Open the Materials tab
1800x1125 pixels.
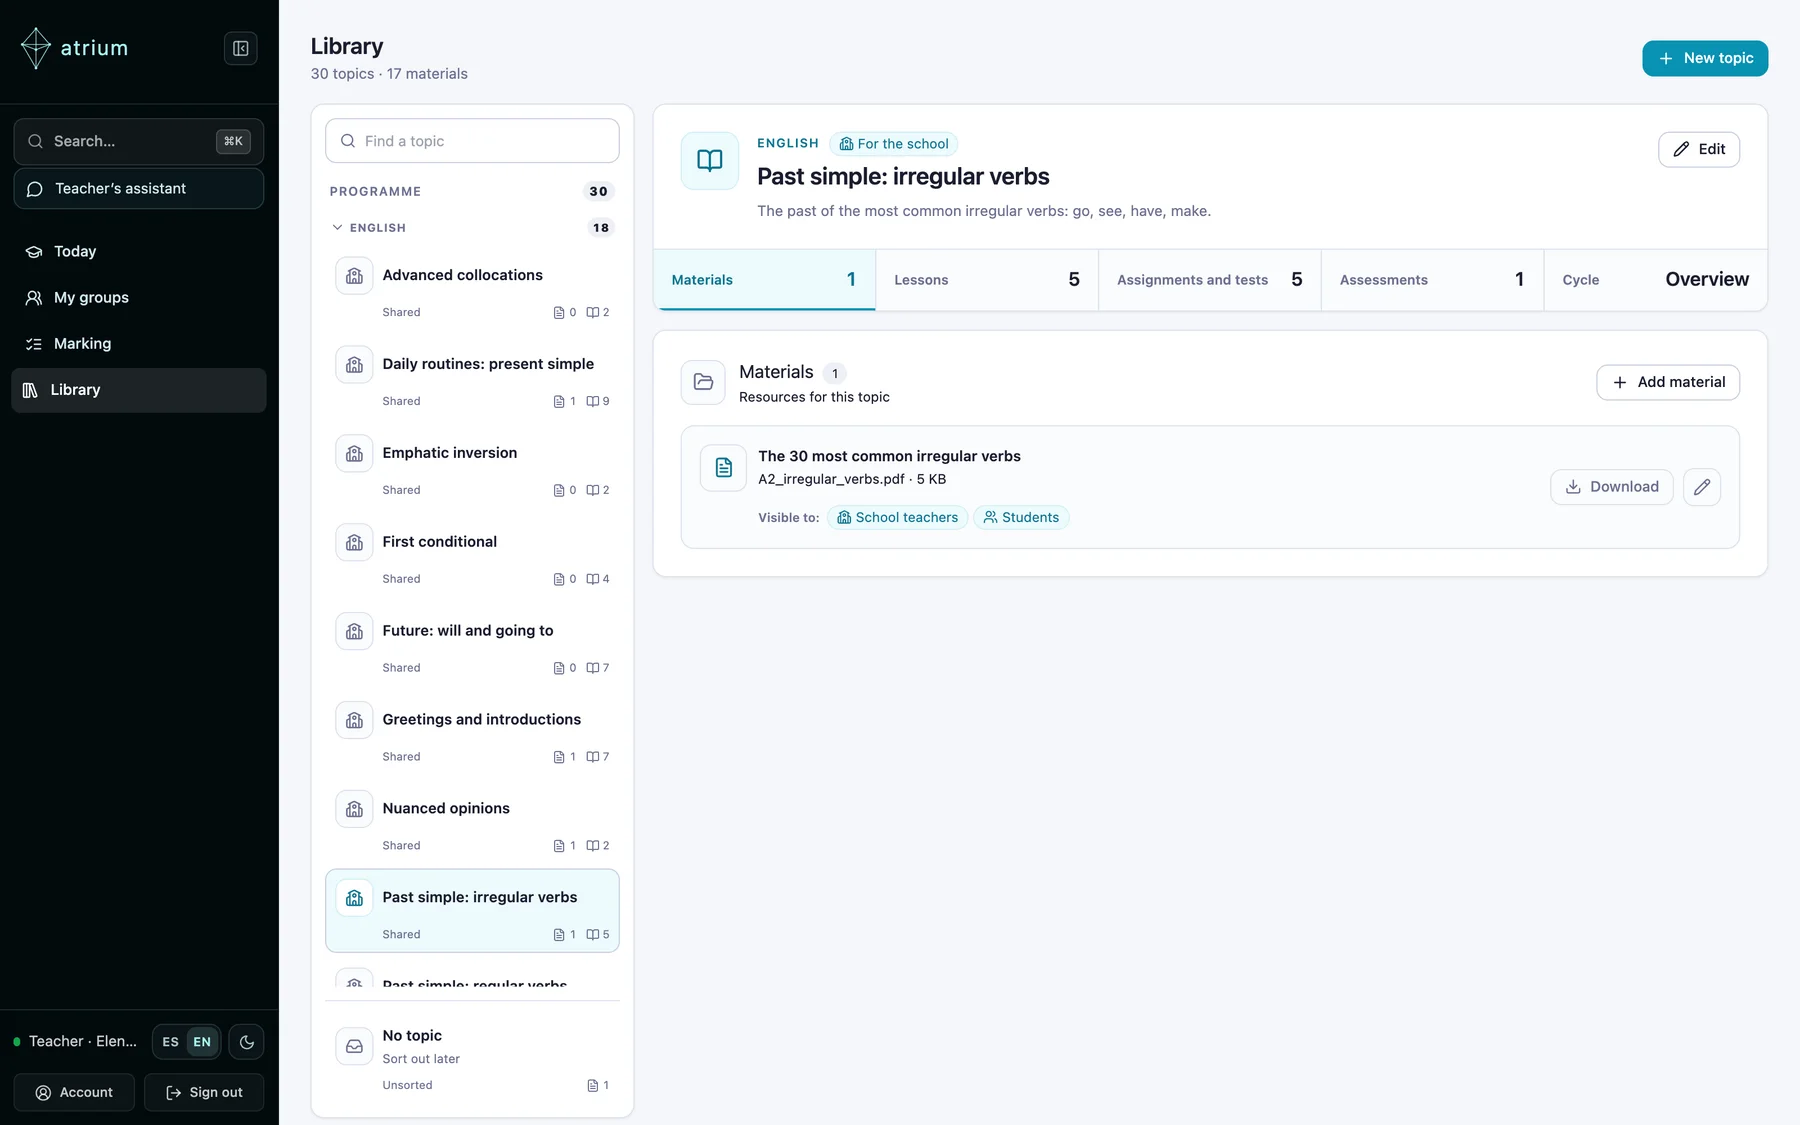[x=764, y=280]
